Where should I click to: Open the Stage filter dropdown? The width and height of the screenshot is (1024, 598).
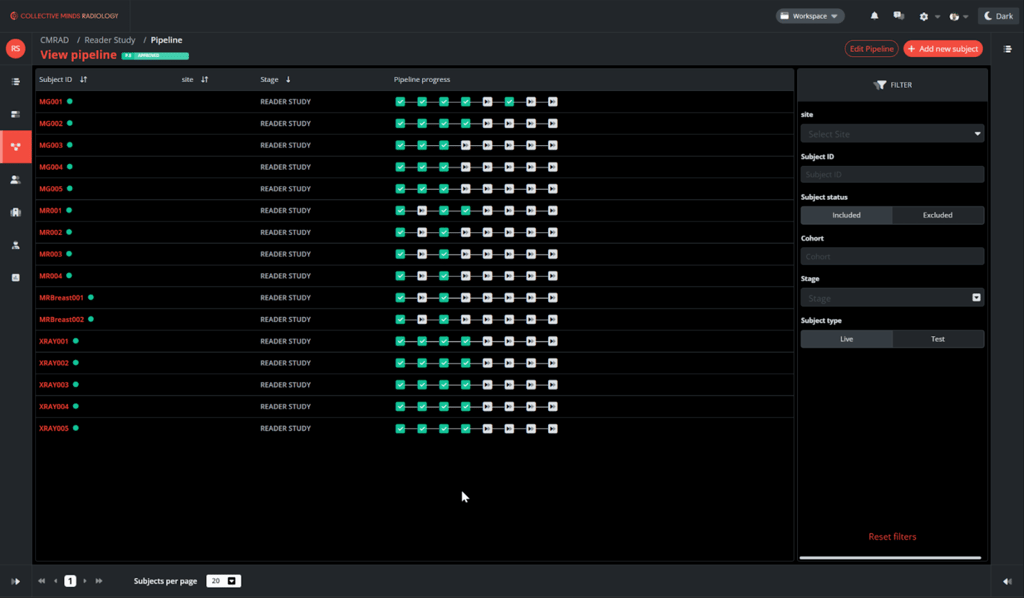[892, 298]
